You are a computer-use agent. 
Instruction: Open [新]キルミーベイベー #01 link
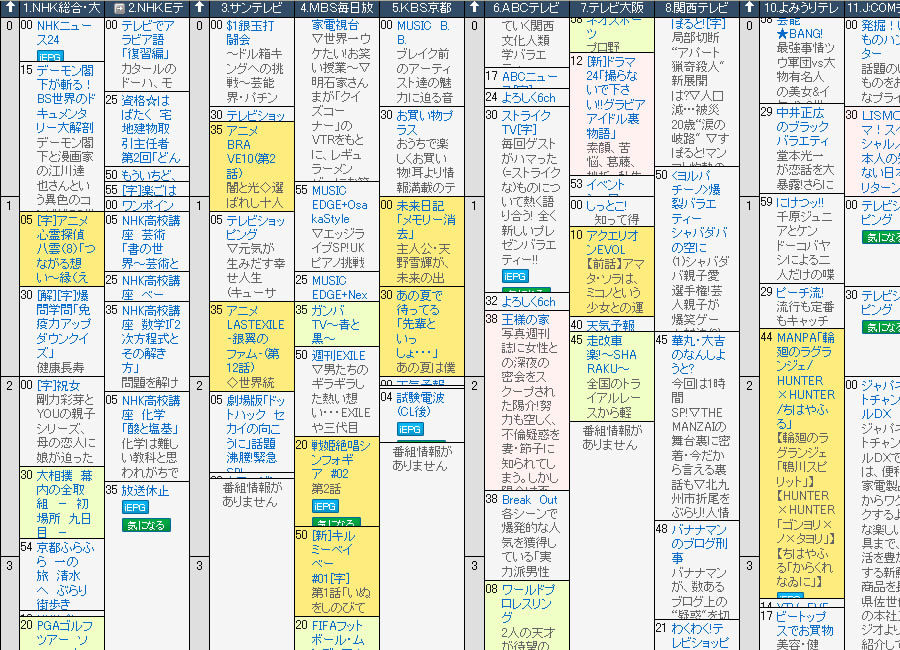[x=333, y=556]
